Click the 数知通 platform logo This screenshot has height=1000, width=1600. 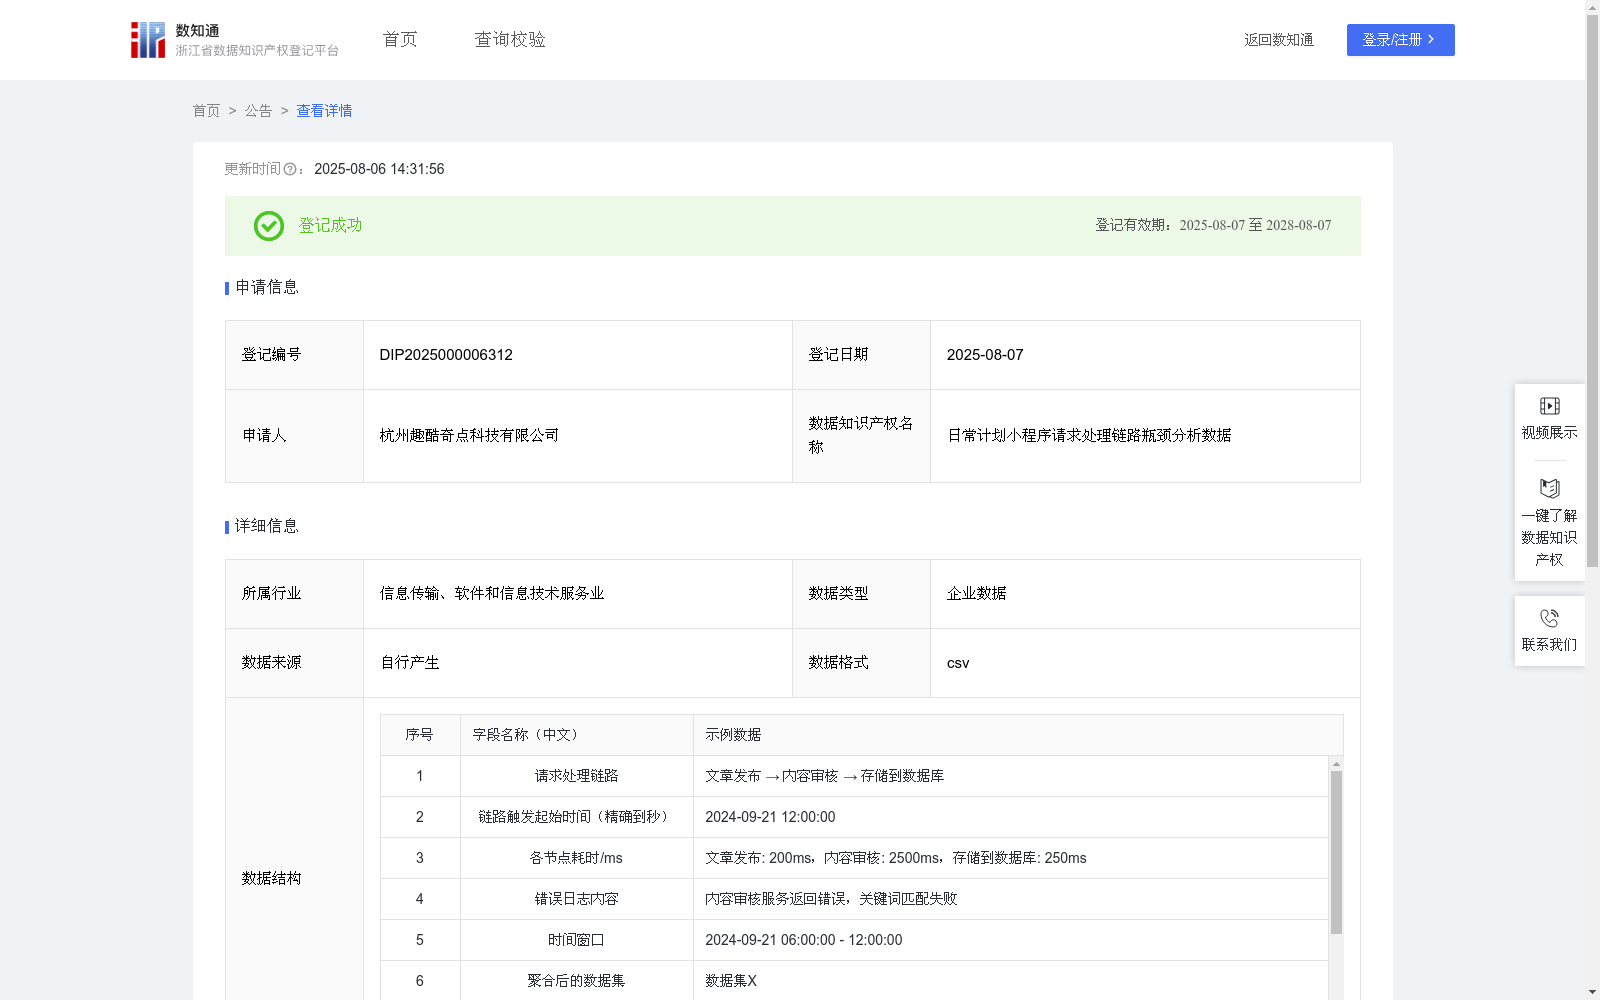(x=235, y=40)
